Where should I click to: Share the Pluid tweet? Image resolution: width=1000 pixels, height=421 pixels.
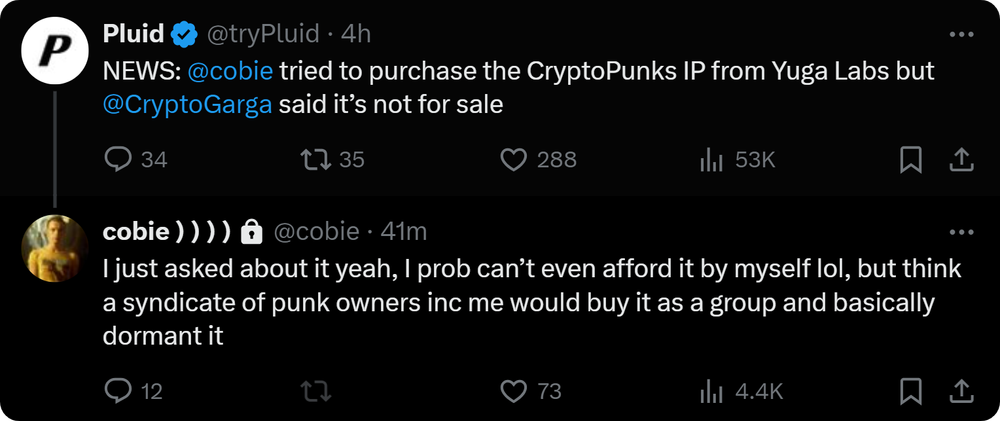[x=961, y=159]
